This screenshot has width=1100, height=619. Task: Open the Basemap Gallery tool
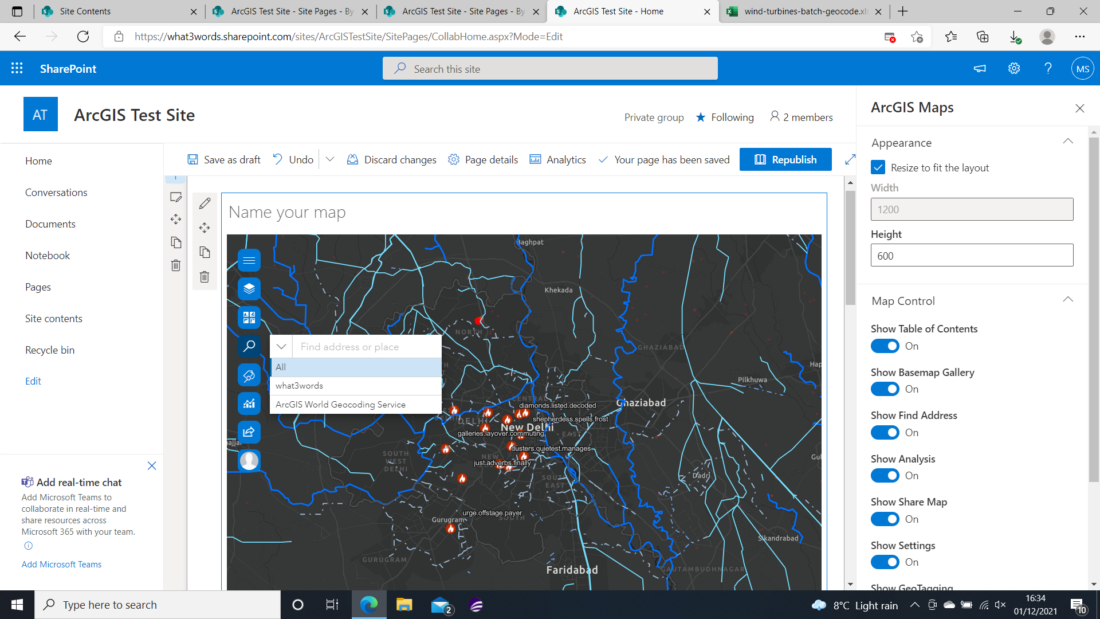[x=249, y=317]
